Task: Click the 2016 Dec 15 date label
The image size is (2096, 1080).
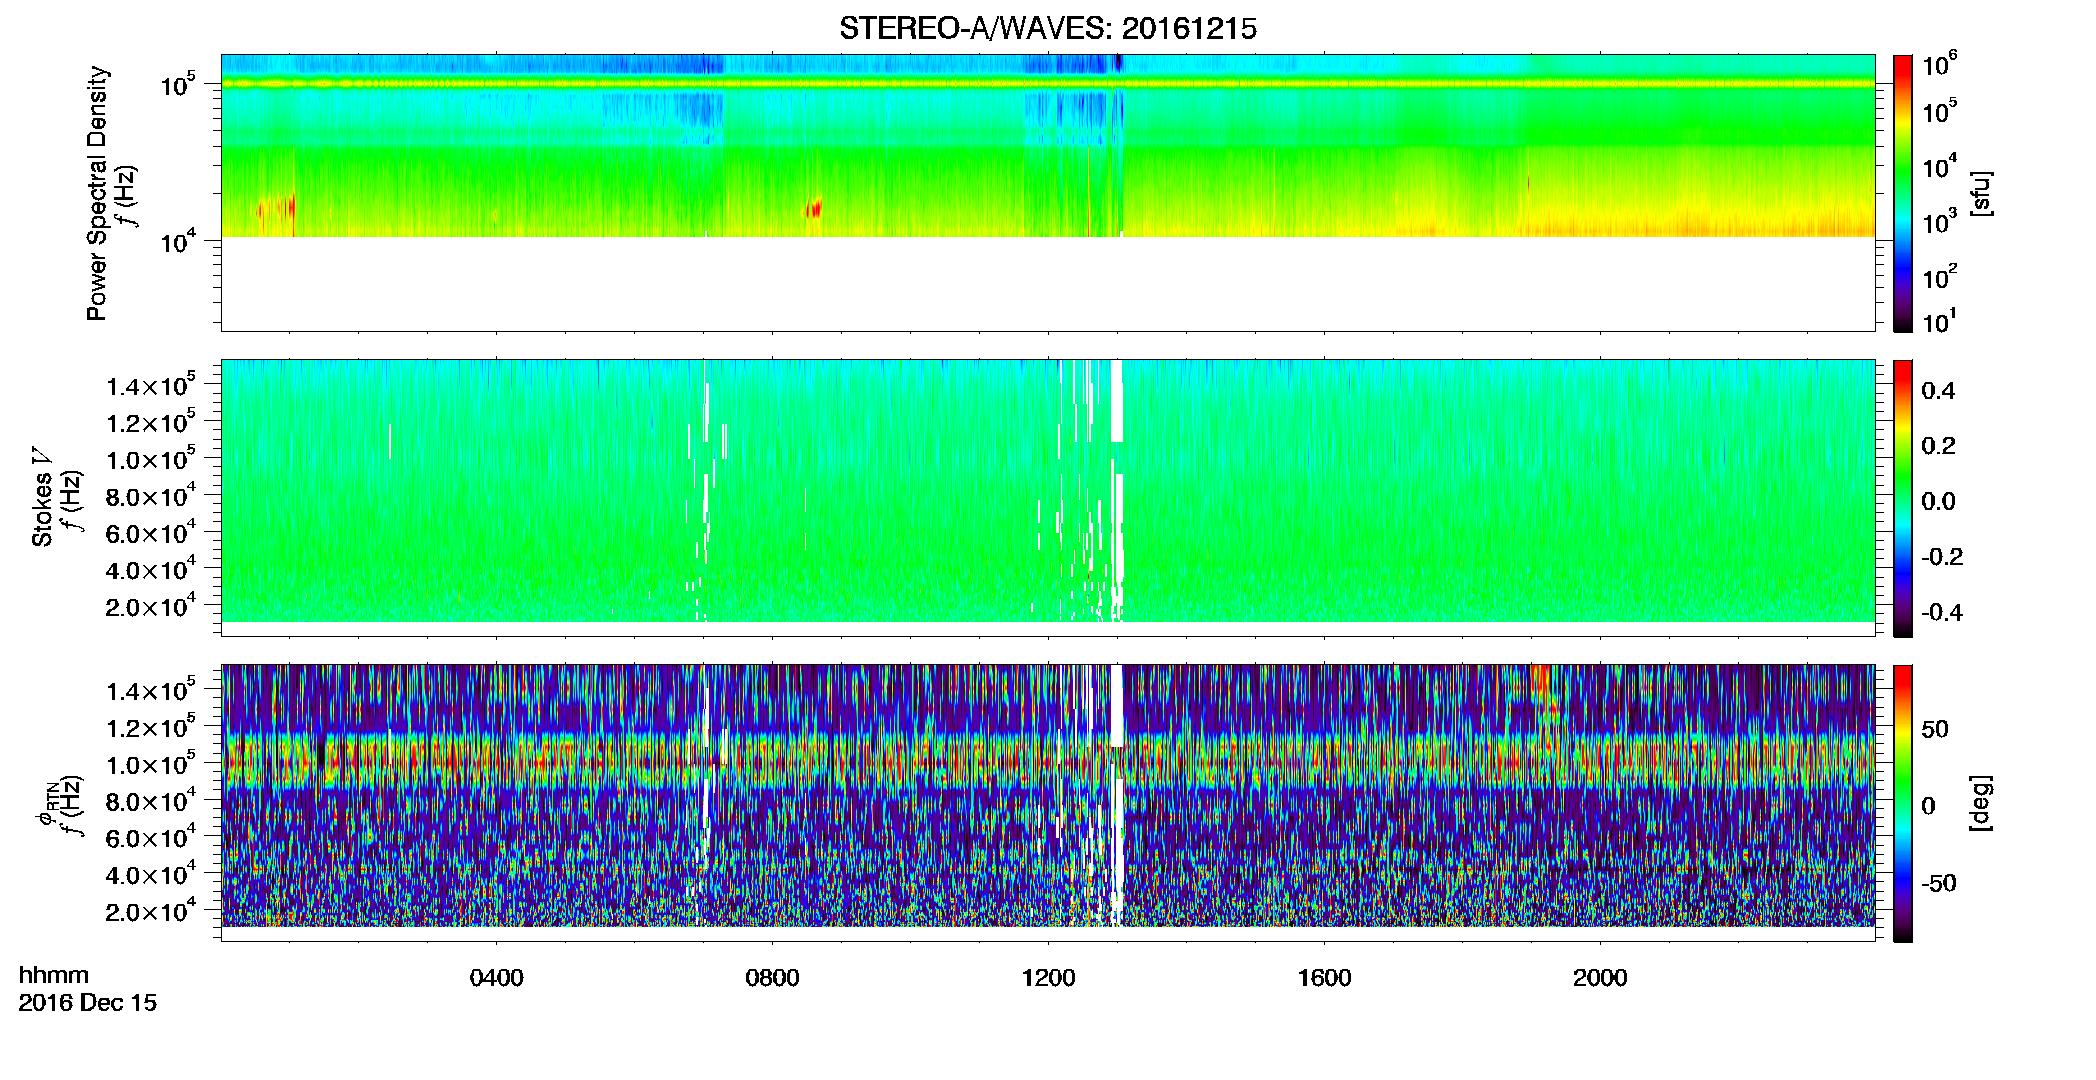Action: (88, 1003)
